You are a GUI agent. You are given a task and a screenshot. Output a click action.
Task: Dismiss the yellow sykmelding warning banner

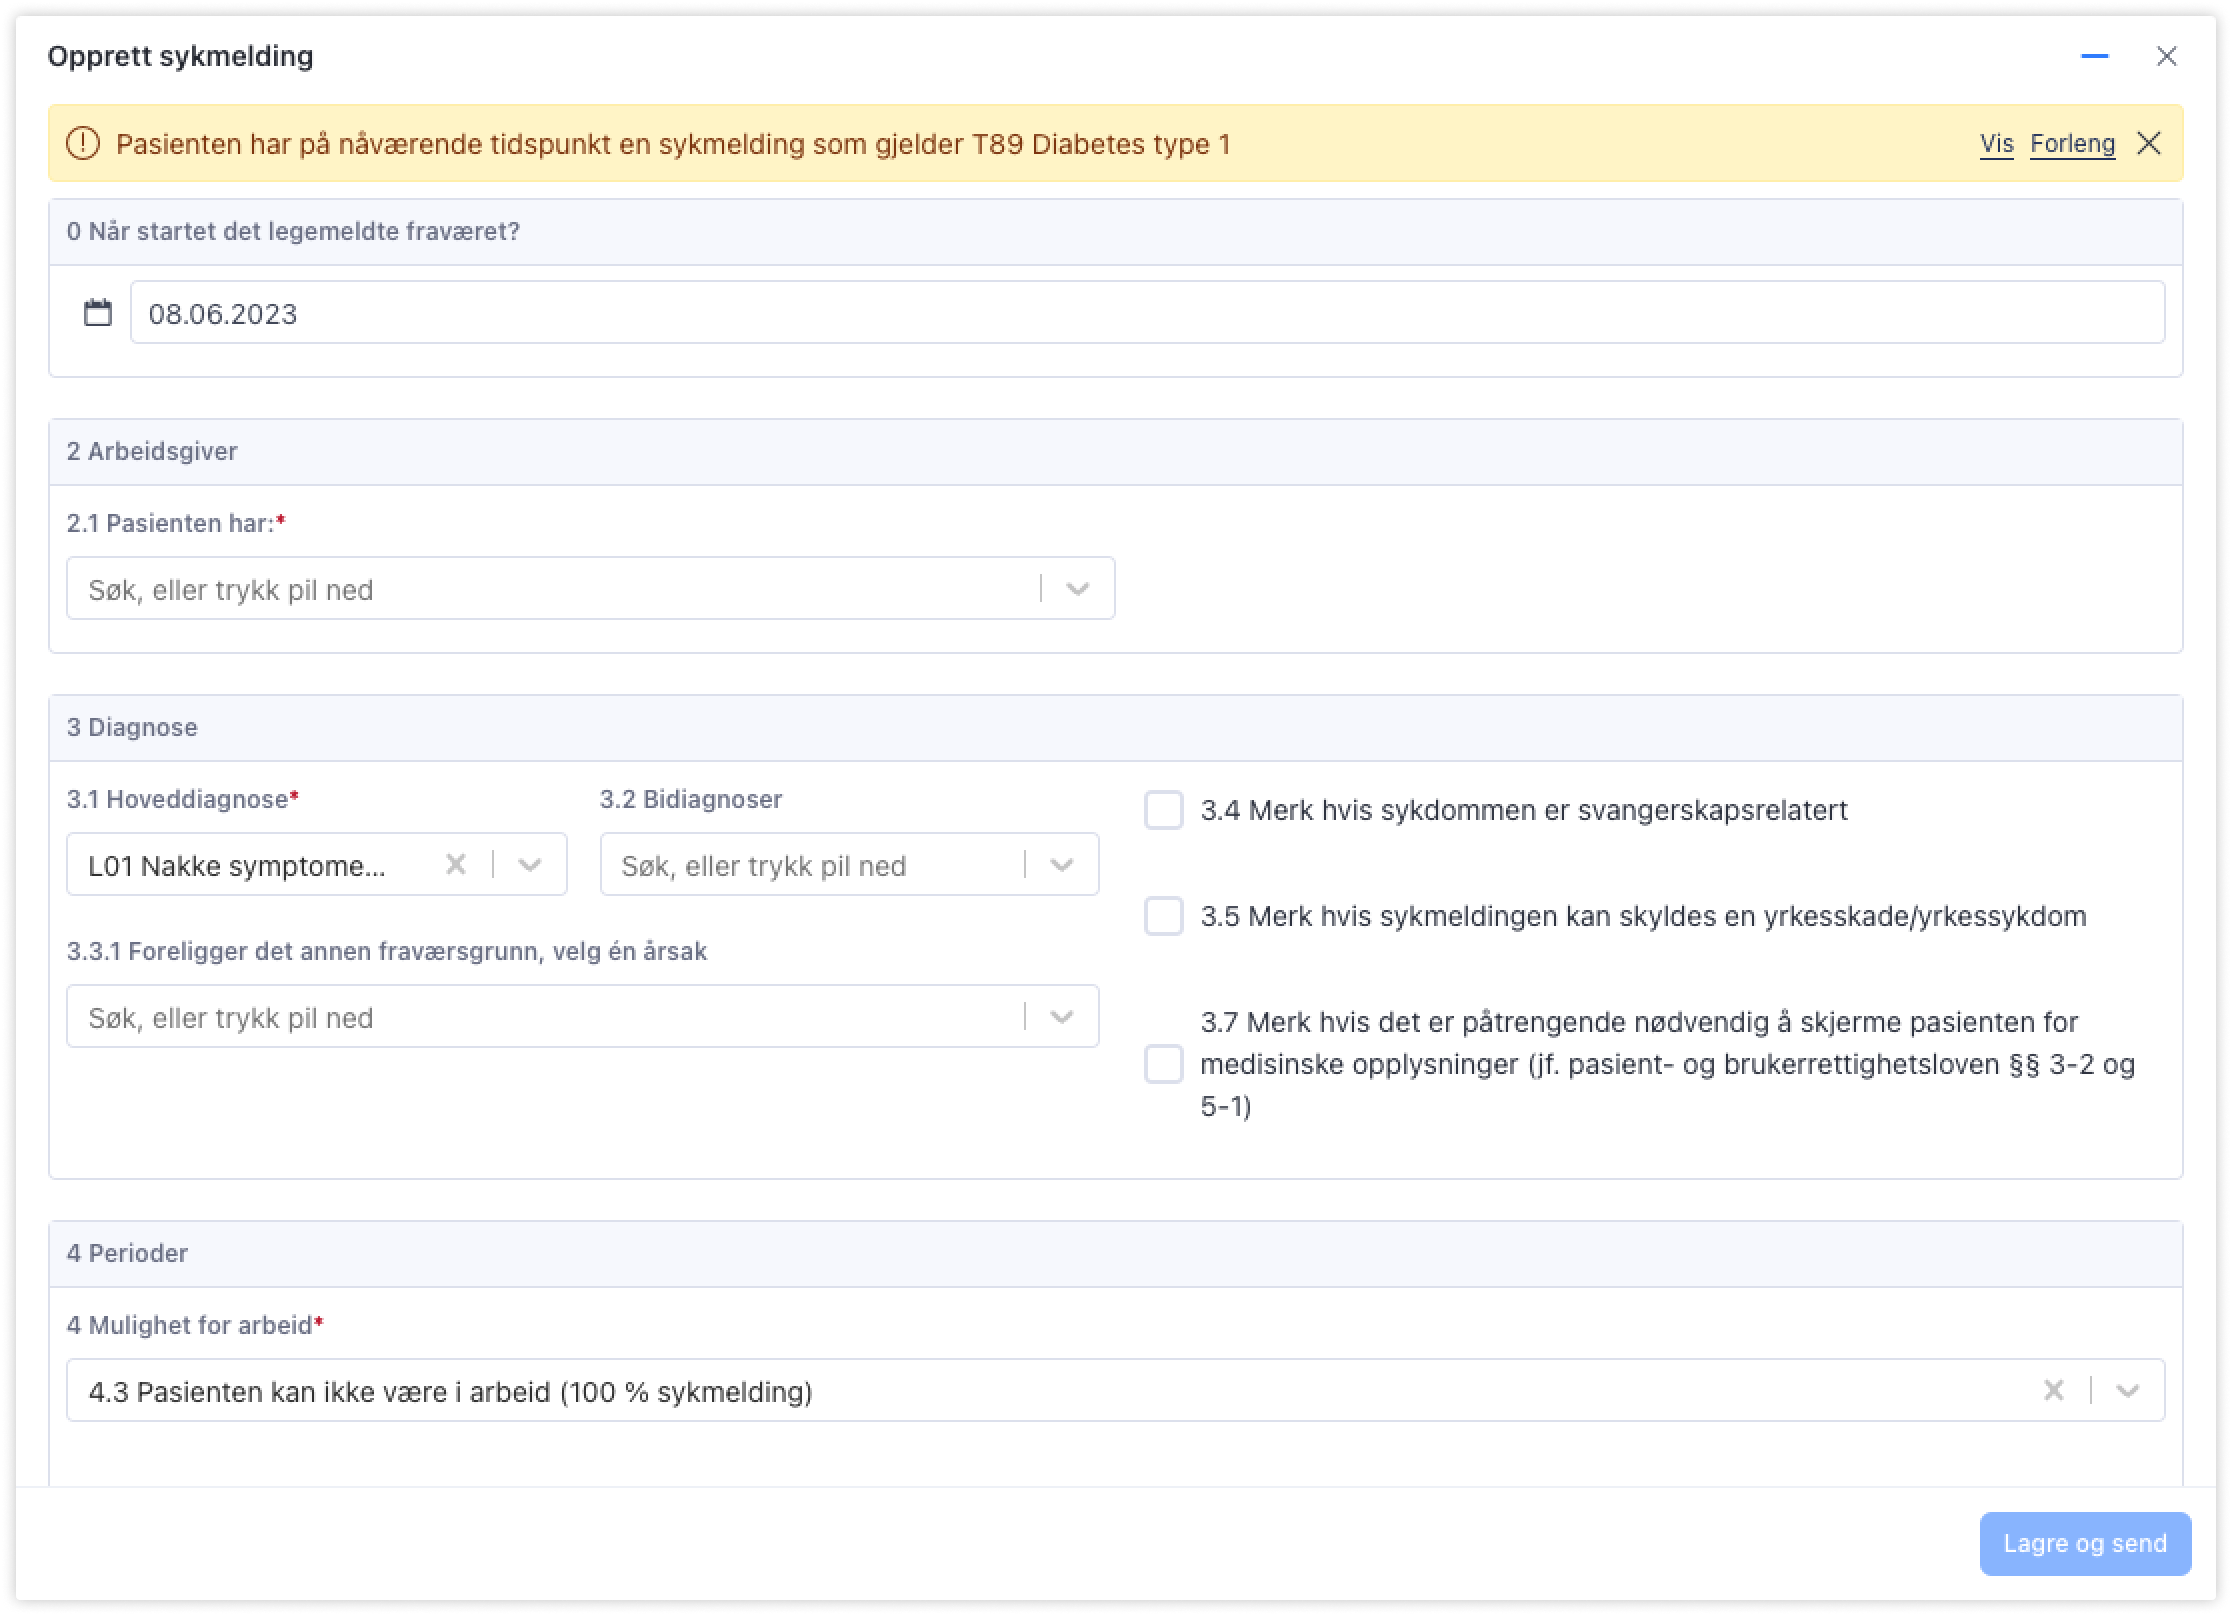pos(2149,144)
